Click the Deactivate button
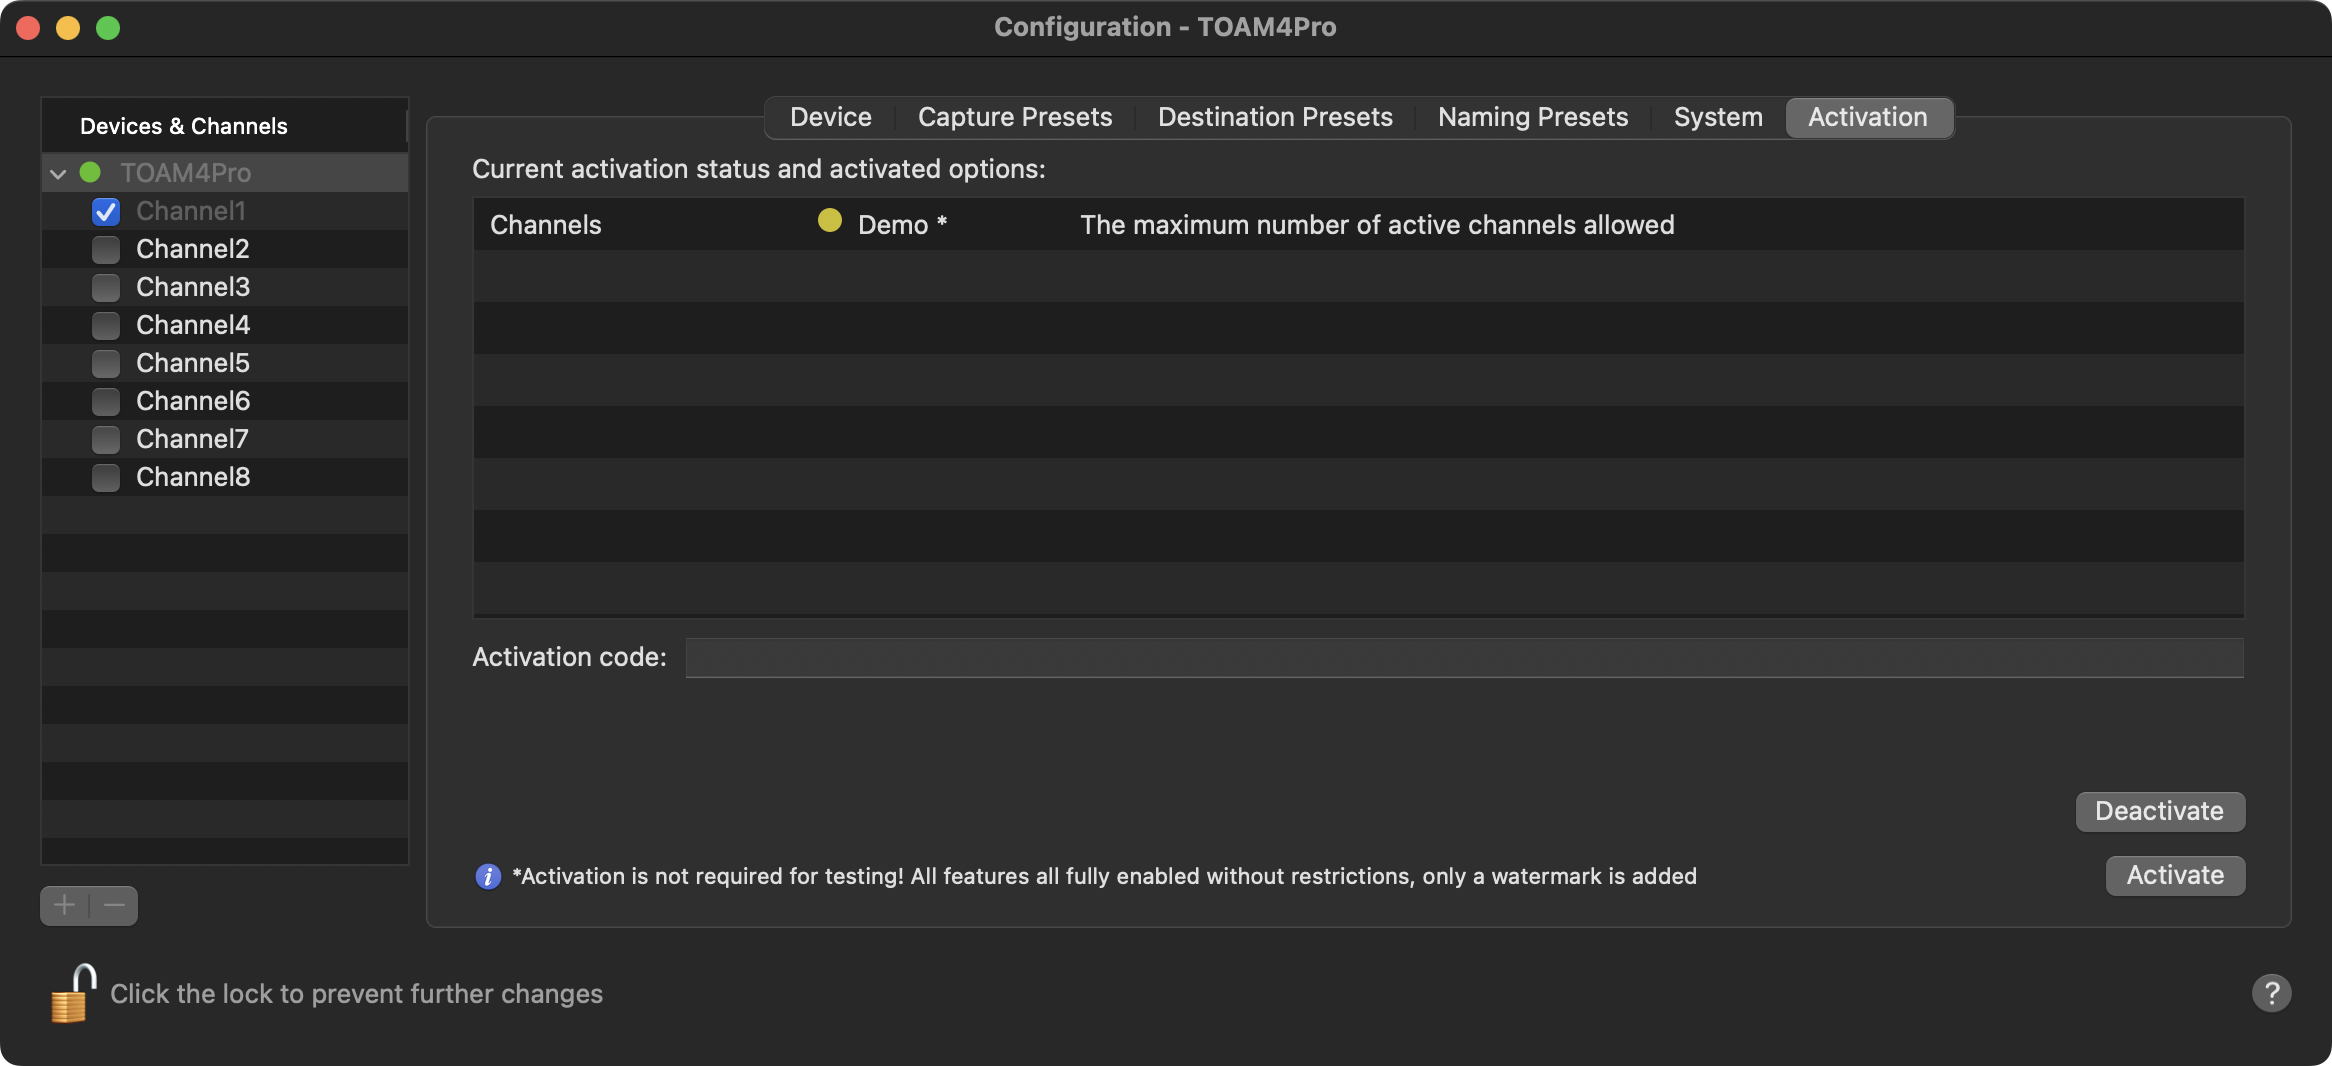Image resolution: width=2332 pixels, height=1066 pixels. (2159, 811)
